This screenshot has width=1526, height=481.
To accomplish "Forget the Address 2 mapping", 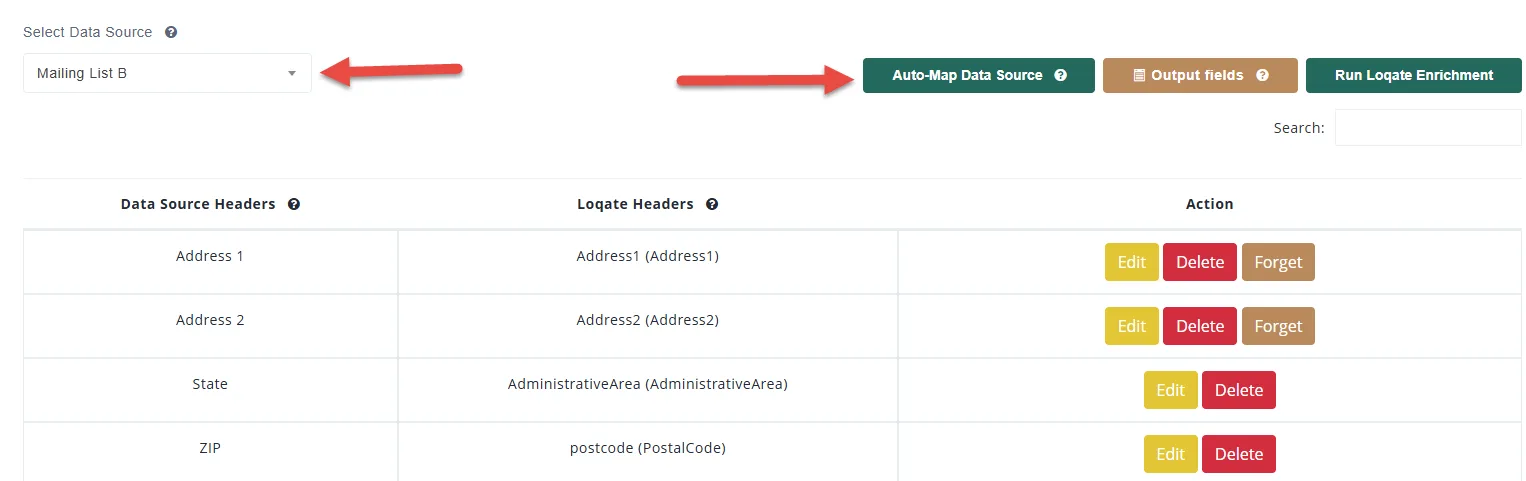I will click(x=1278, y=326).
